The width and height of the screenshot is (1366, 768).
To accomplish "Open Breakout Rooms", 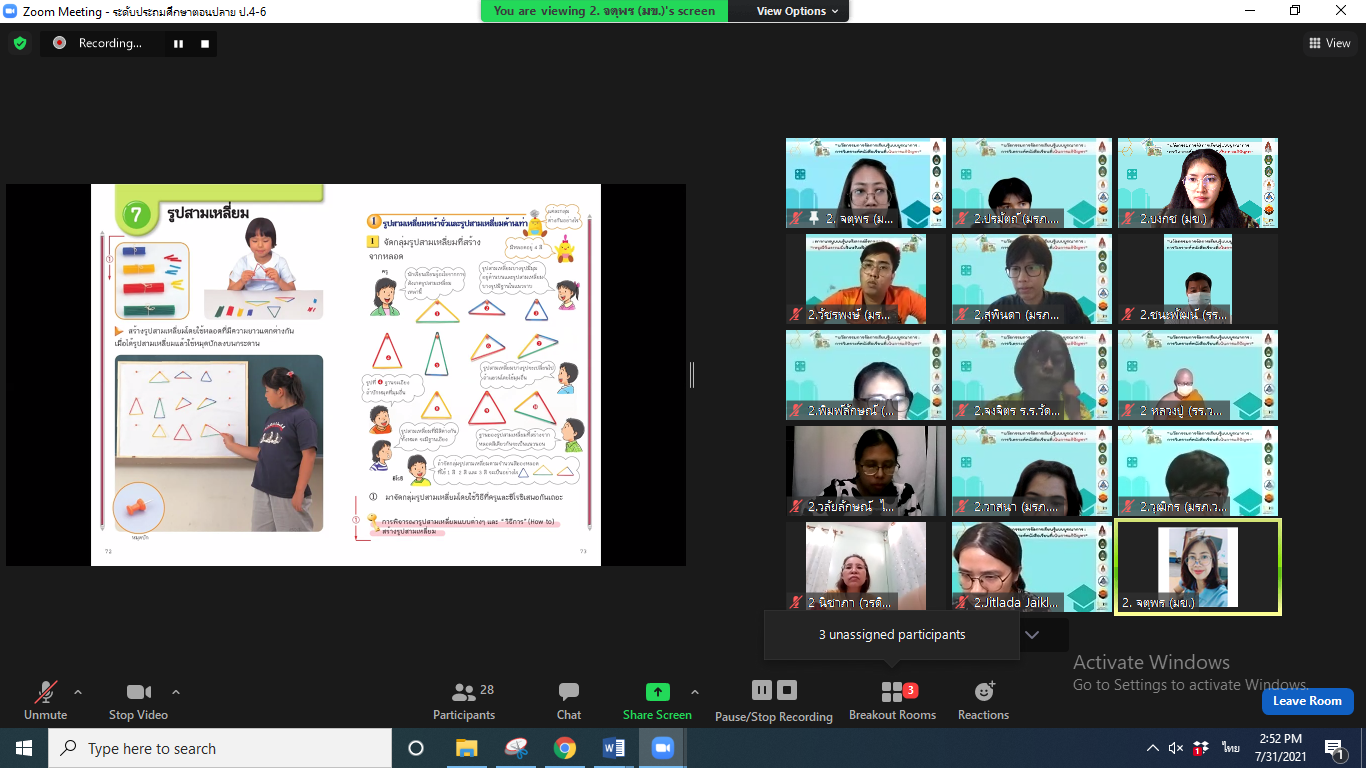I will pyautogui.click(x=892, y=701).
